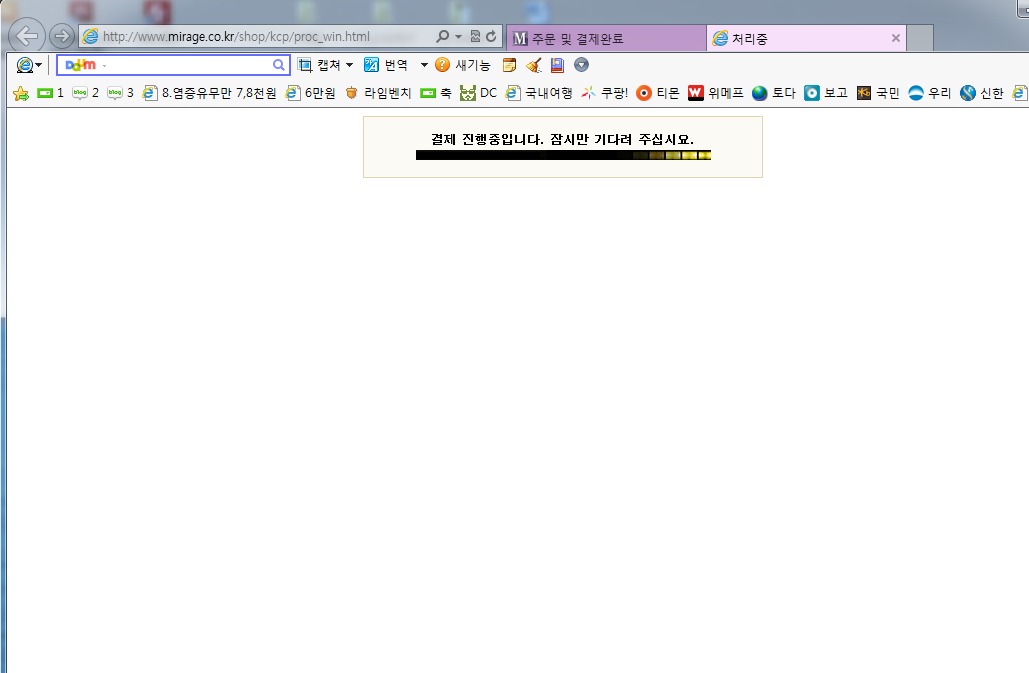Click the browser Forward arrow button
Viewport: 1029px width, 673px height.
(x=61, y=36)
